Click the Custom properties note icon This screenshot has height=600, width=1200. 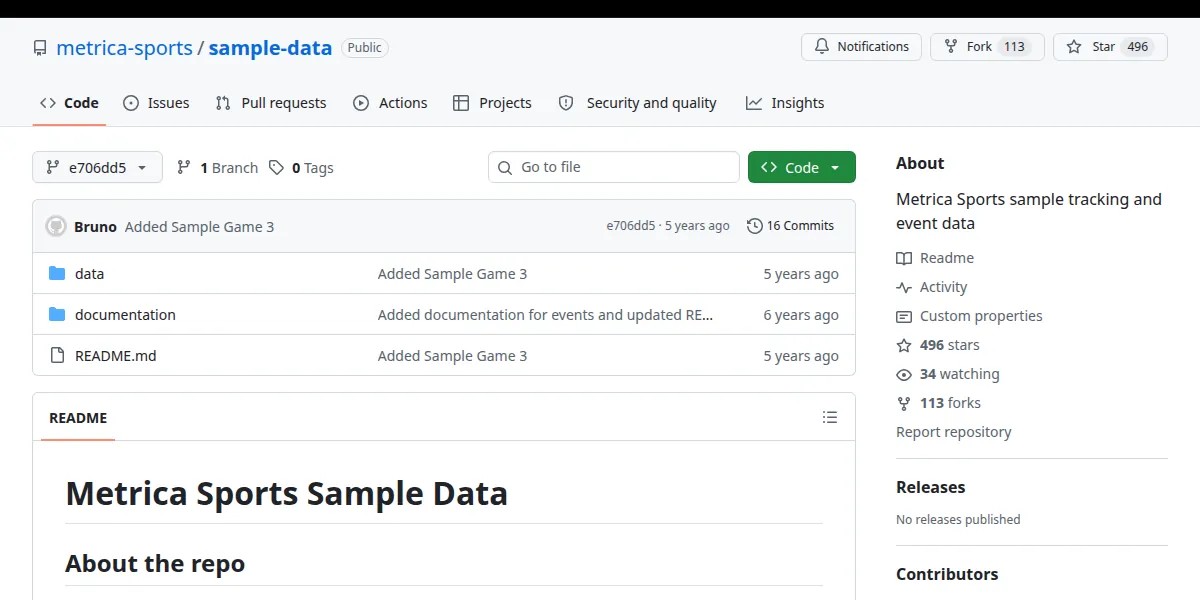904,316
